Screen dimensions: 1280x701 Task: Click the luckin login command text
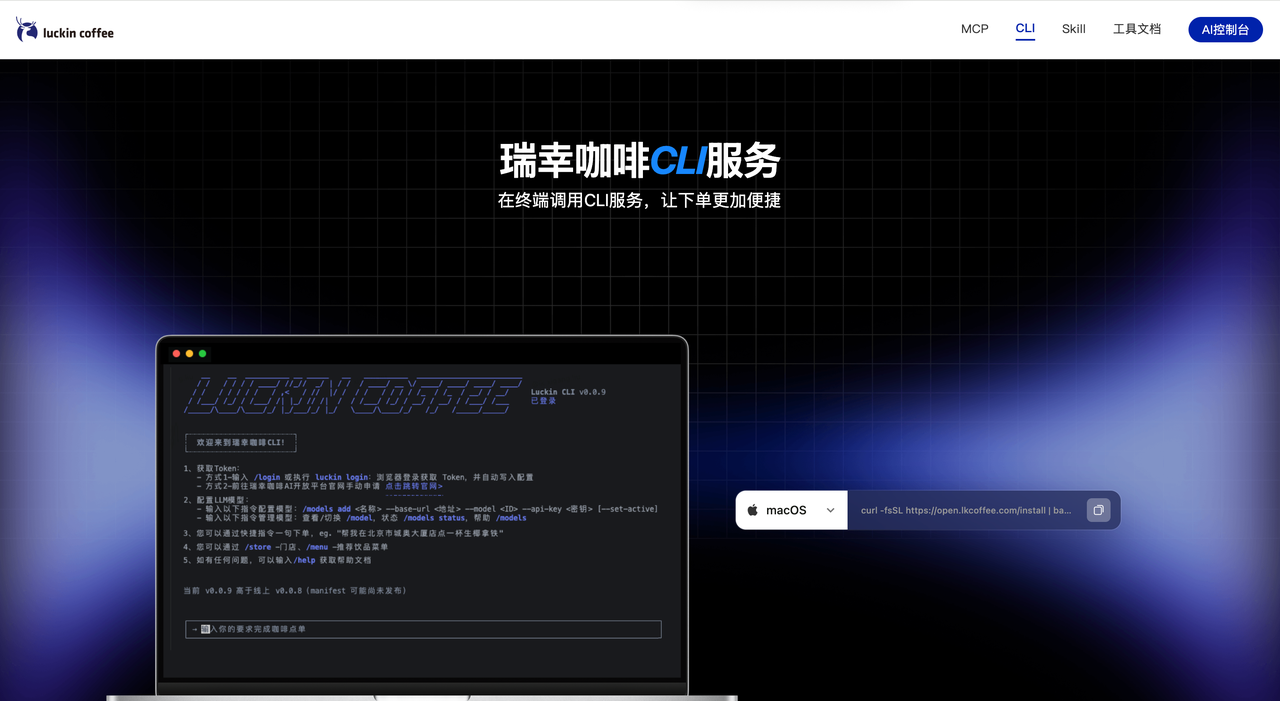tap(341, 477)
